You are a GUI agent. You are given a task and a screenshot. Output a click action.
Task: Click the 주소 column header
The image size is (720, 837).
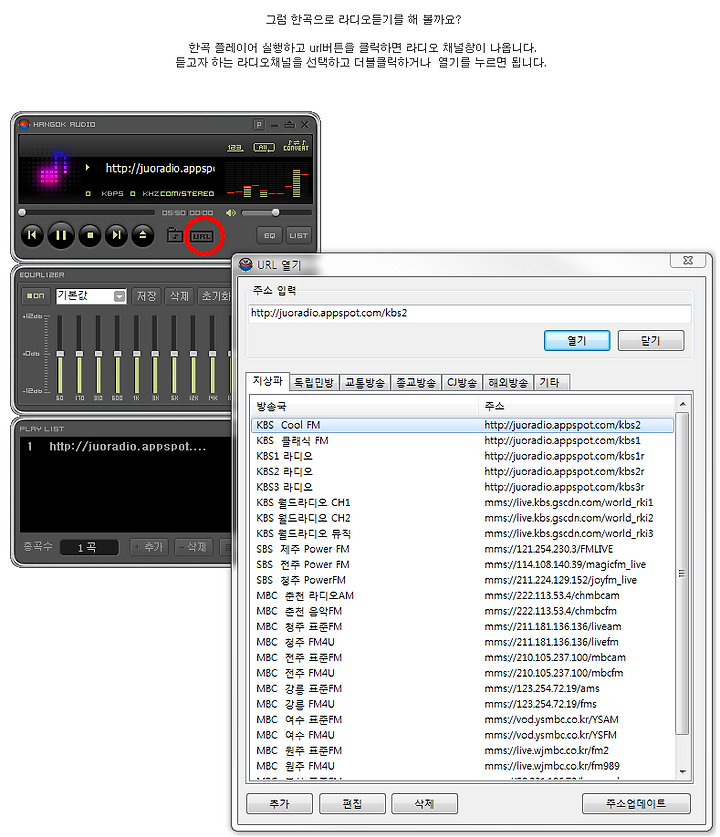coord(576,407)
